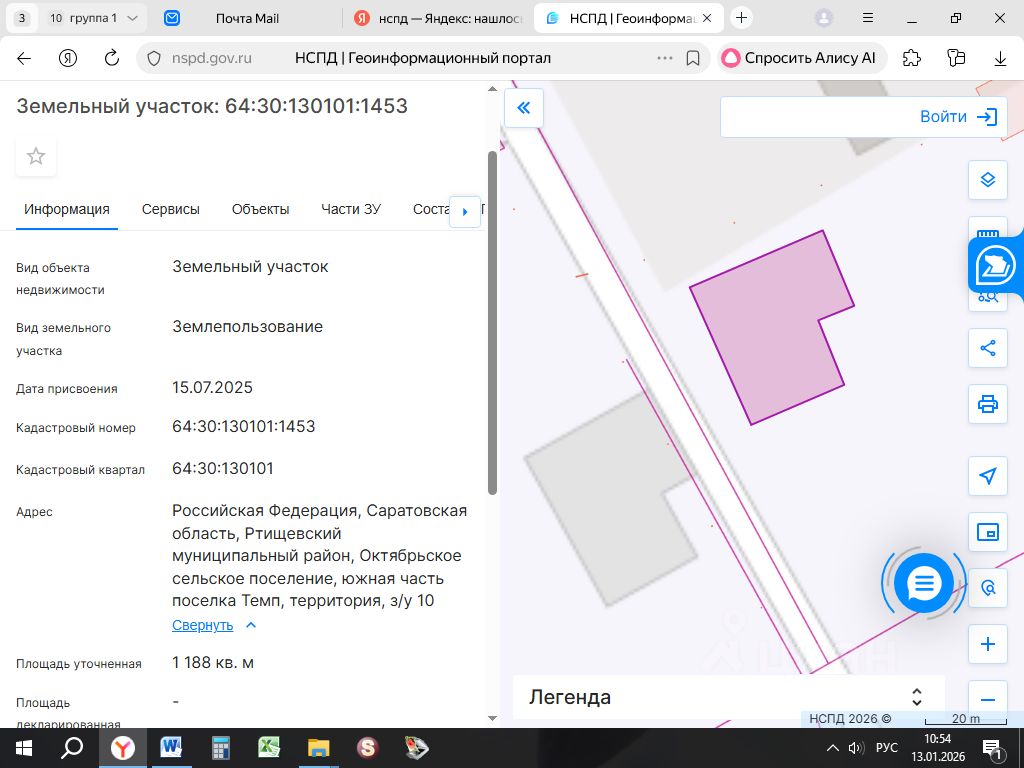The height and width of the screenshot is (768, 1024).
Task: Open browser extensions icon
Action: [912, 58]
